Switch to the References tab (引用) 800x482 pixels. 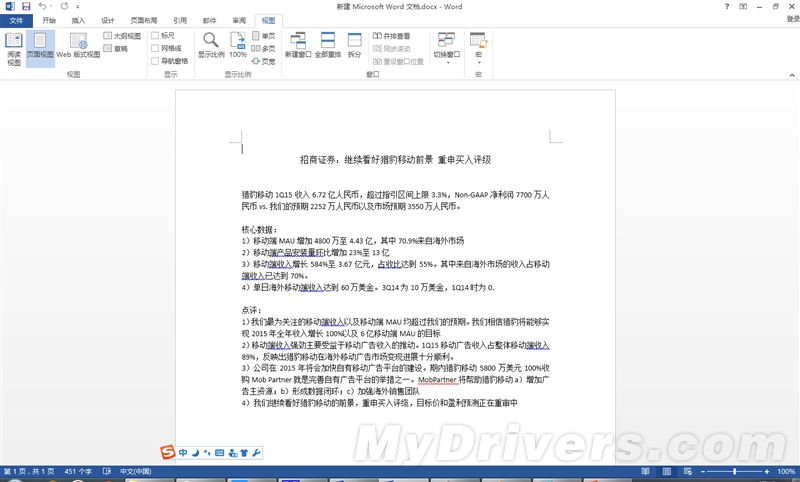[180, 20]
